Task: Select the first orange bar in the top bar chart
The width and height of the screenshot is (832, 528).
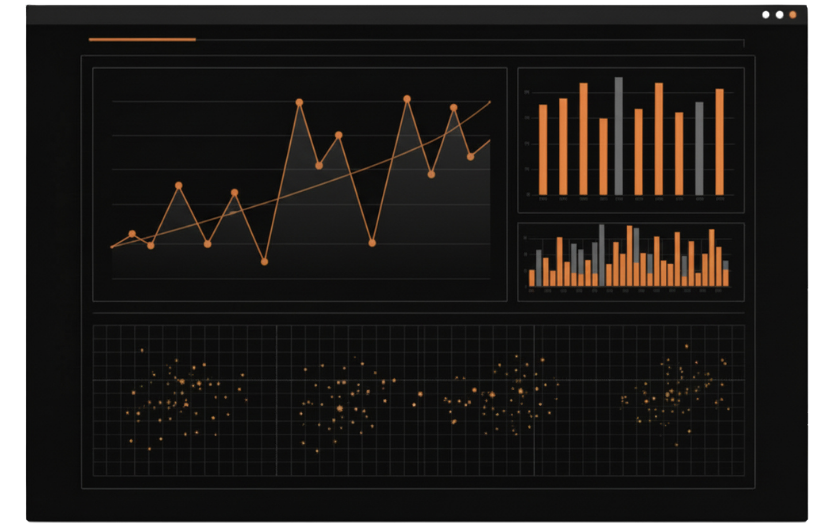Action: point(543,150)
